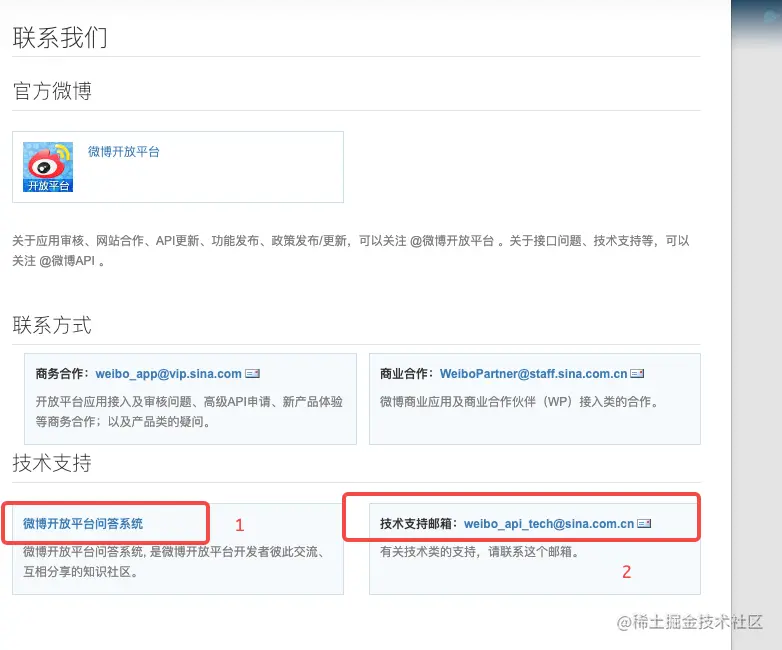Viewport: 782px width, 650px height.
Task: Select the 官方微博 section heading
Action: [x=52, y=91]
